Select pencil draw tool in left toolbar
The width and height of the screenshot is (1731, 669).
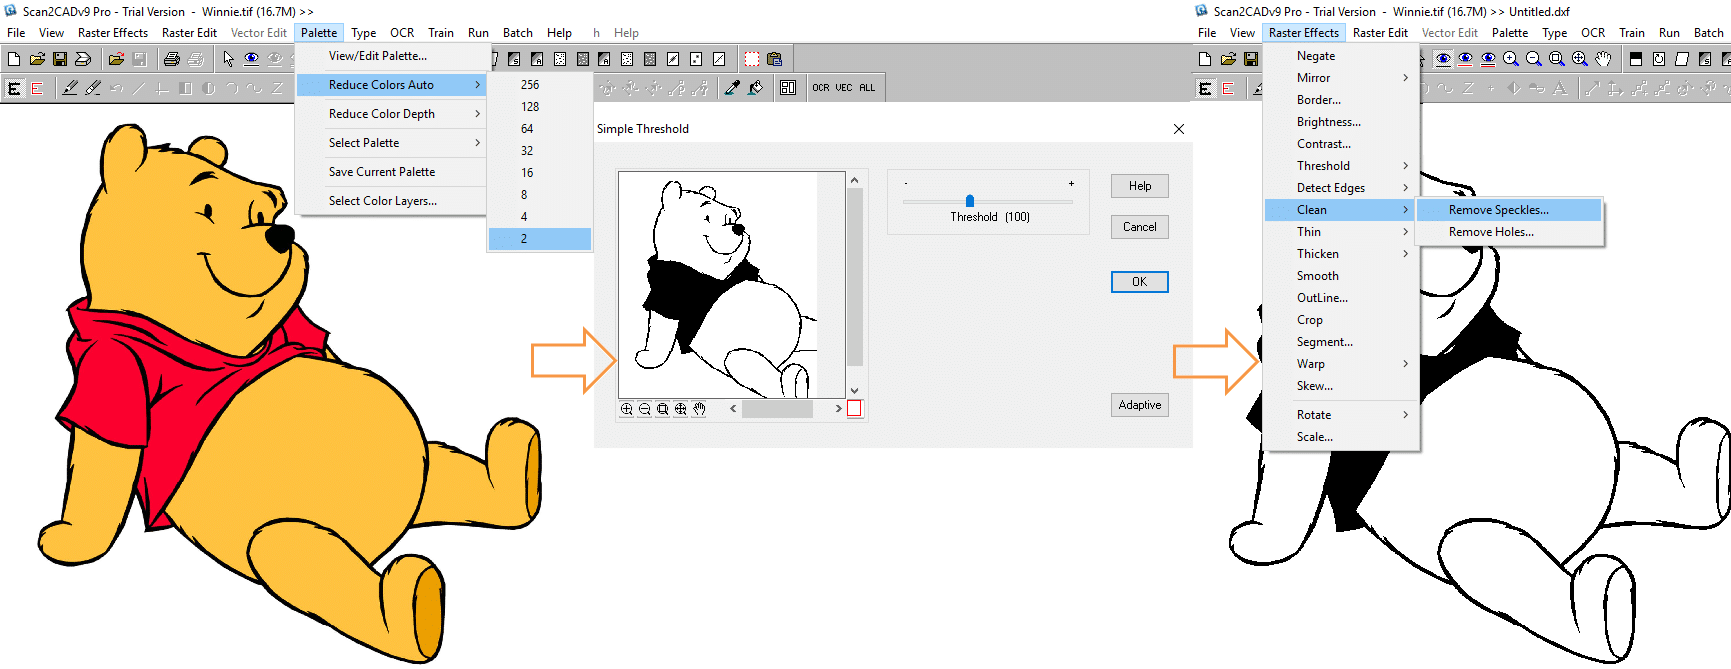click(x=70, y=88)
